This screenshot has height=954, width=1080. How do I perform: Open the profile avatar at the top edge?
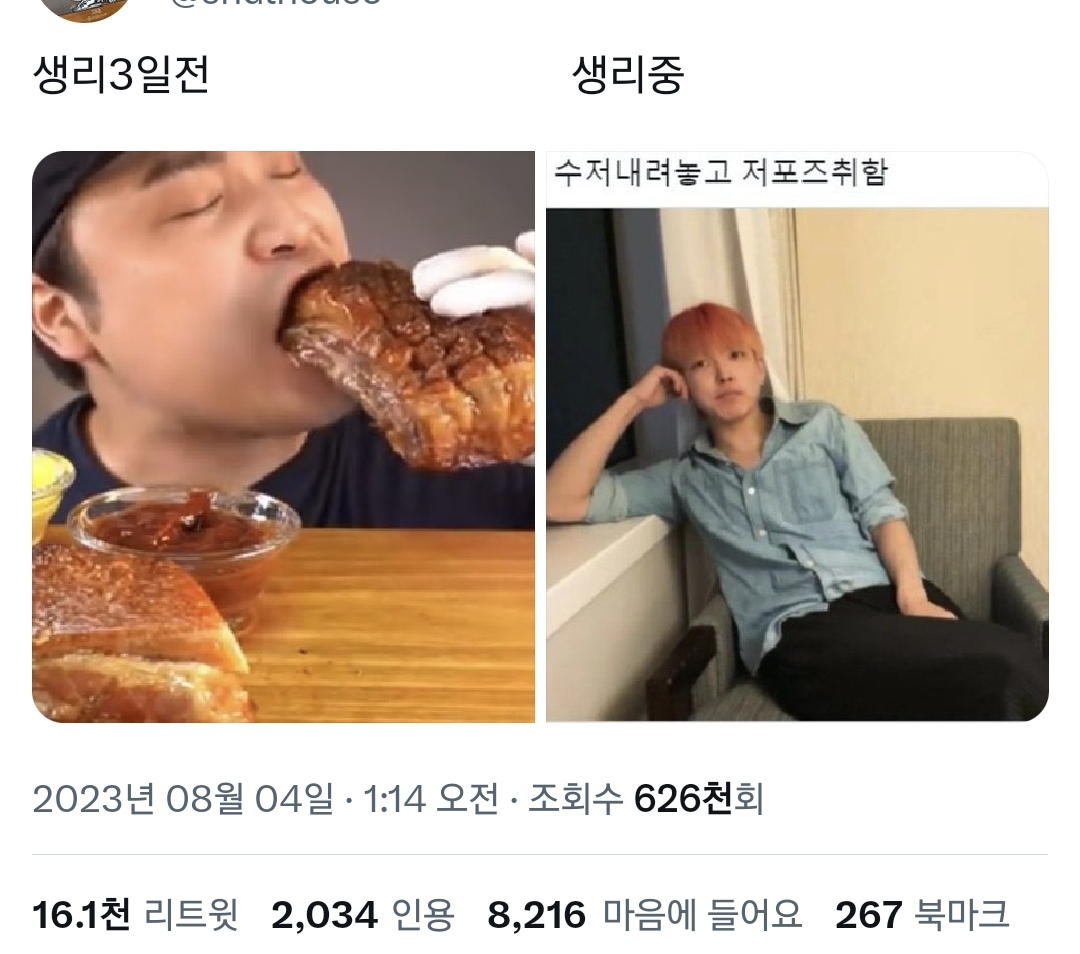84,8
